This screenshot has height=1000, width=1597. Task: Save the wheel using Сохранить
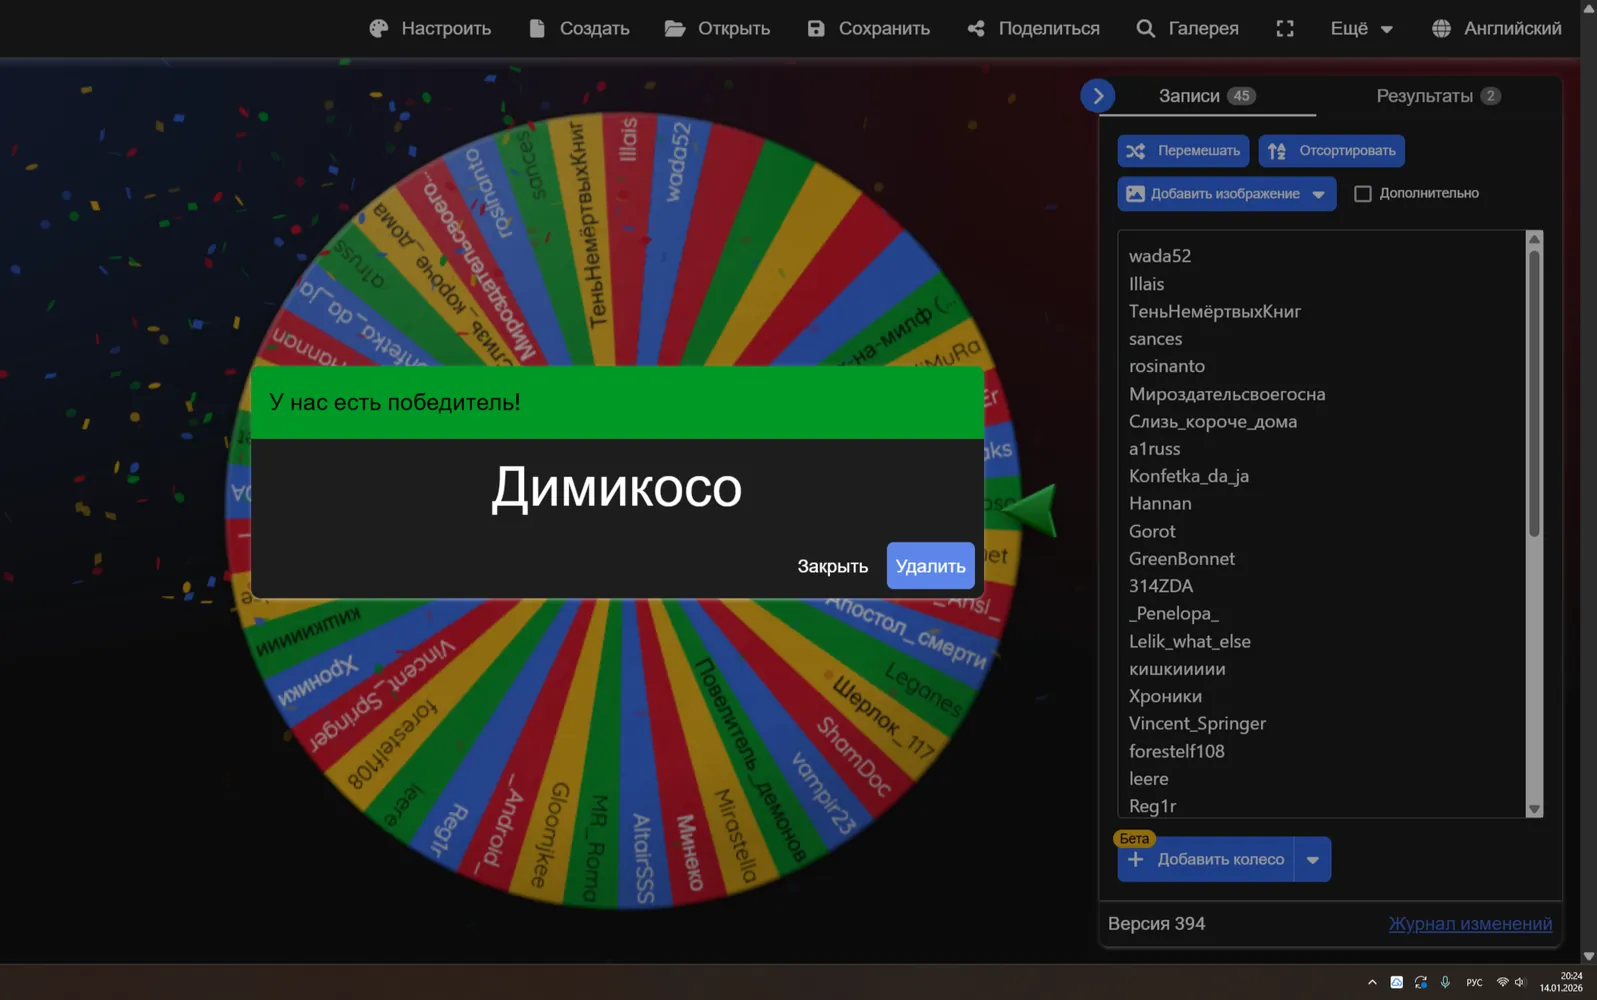pos(868,28)
